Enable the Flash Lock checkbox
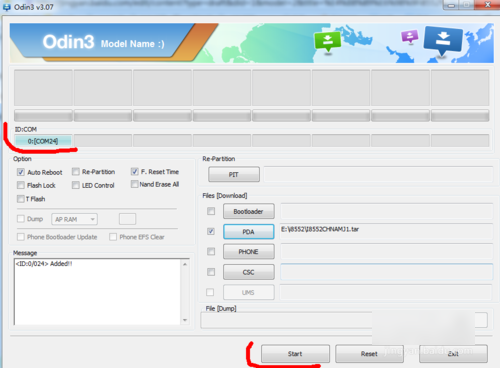This screenshot has height=368, width=500. (x=21, y=185)
